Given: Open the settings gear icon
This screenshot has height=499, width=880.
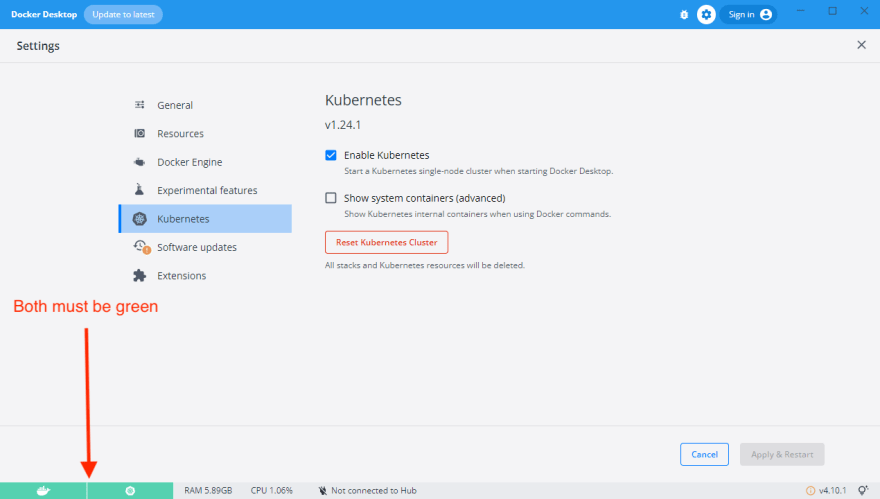Looking at the screenshot, I should pos(706,15).
